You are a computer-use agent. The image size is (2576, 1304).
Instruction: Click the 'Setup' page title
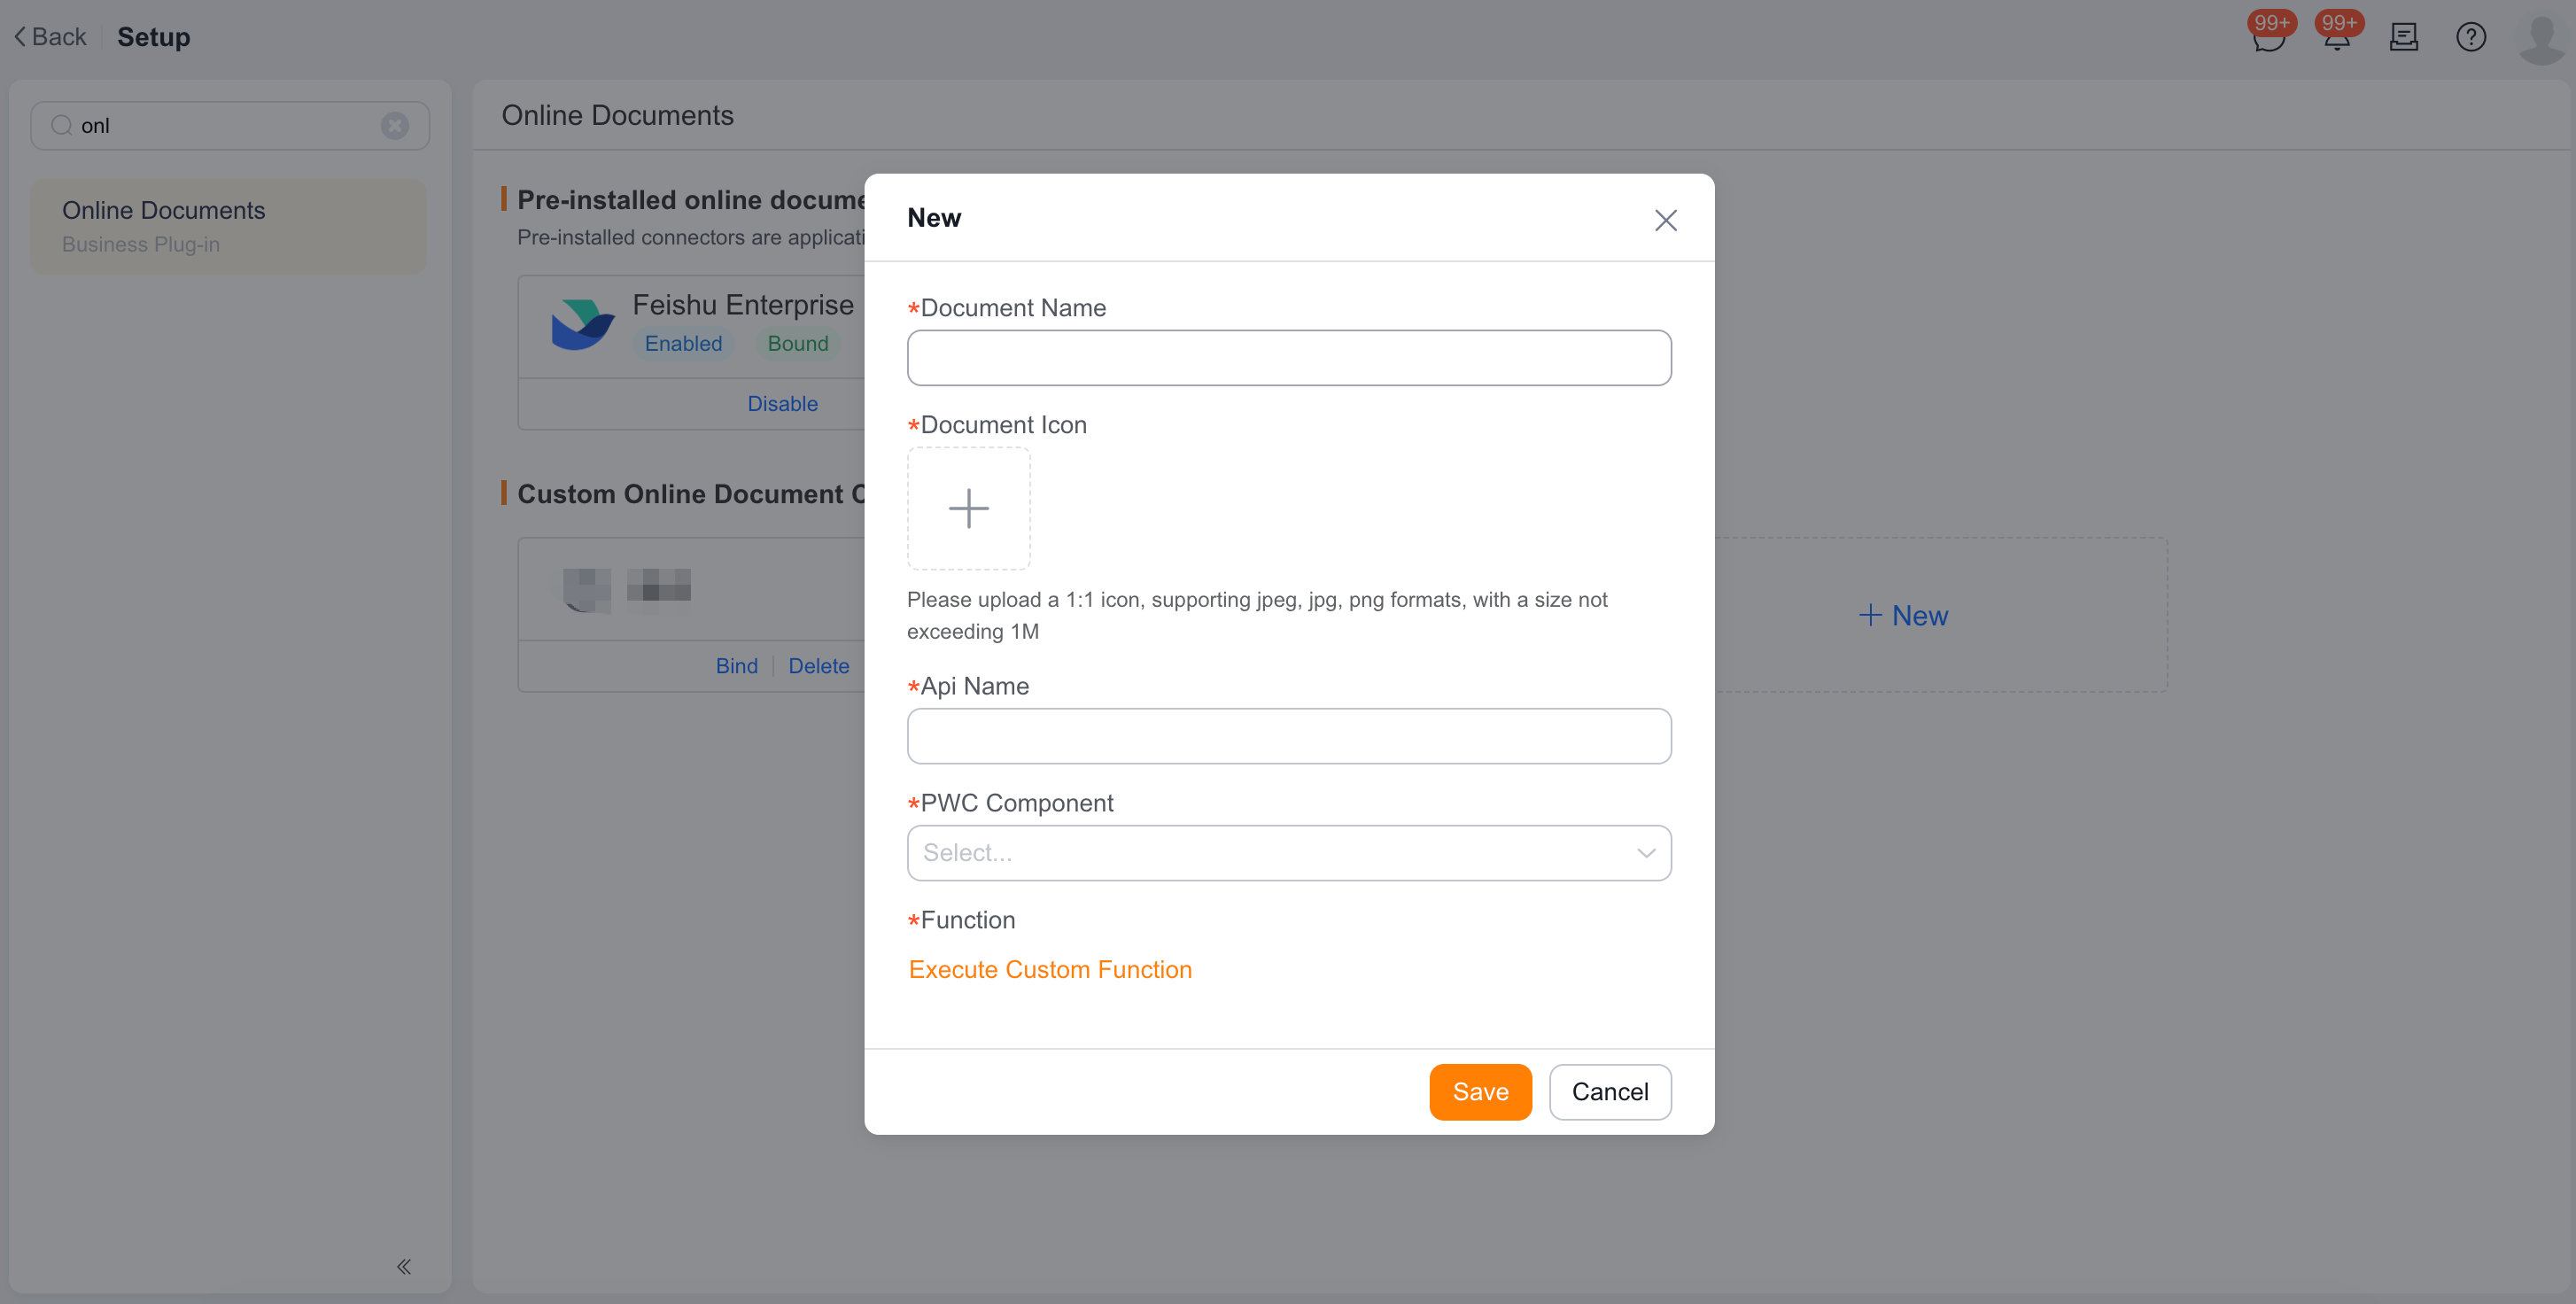click(153, 37)
